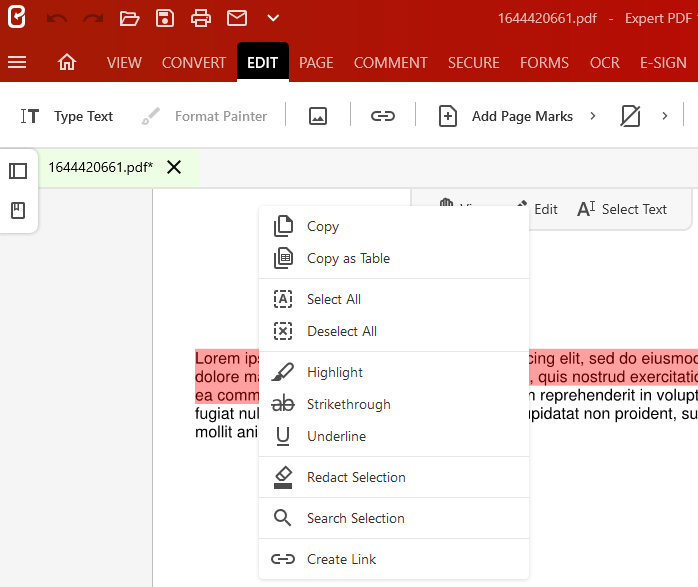Click the Search magnifier icon
The width and height of the screenshot is (698, 587).
283,518
